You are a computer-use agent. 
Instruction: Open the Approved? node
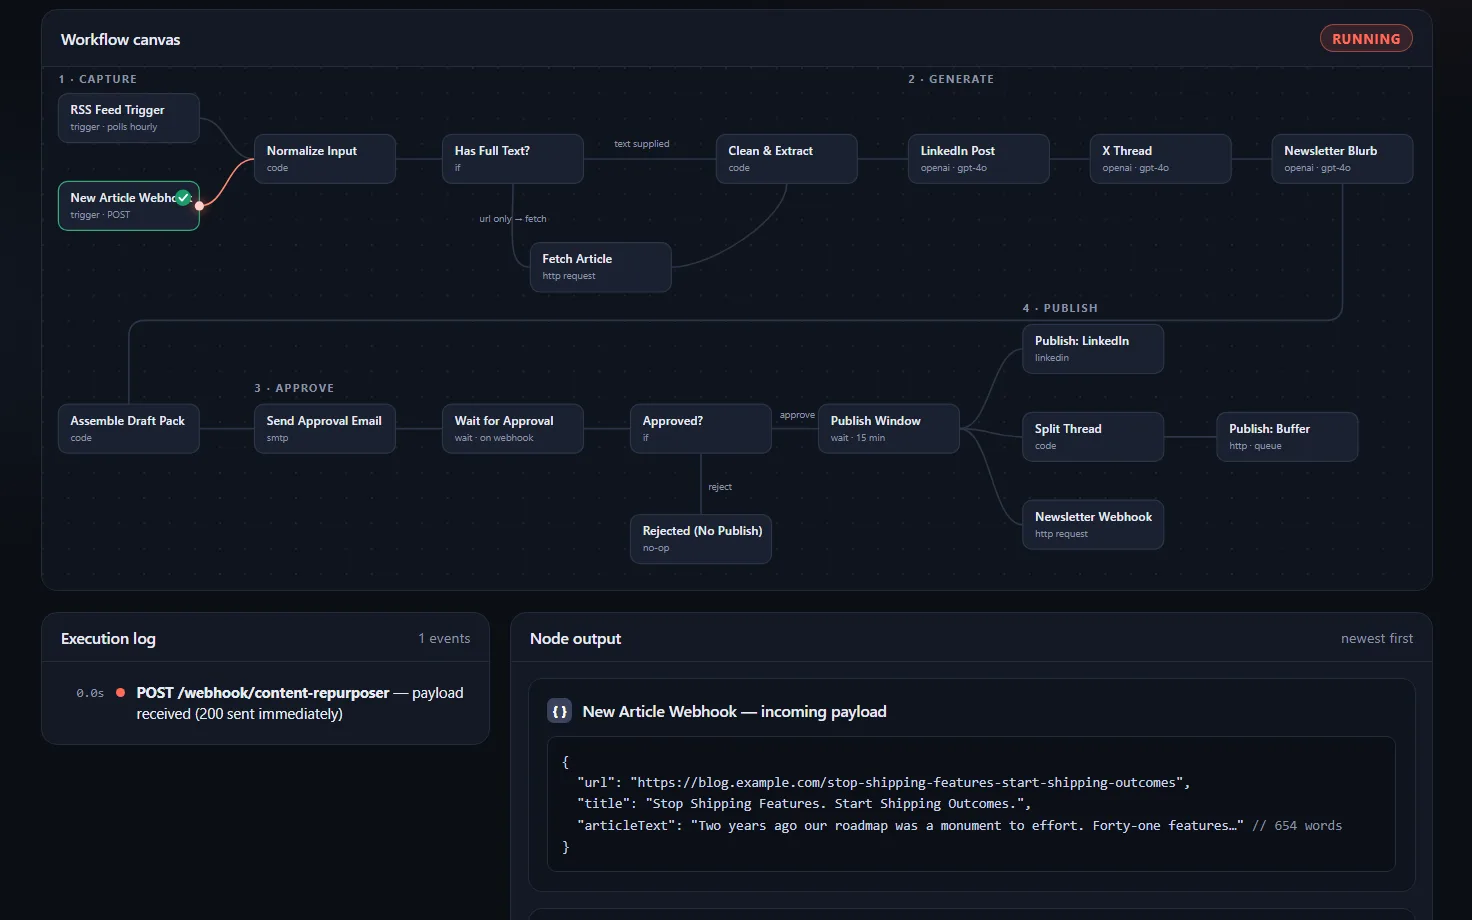tap(701, 429)
